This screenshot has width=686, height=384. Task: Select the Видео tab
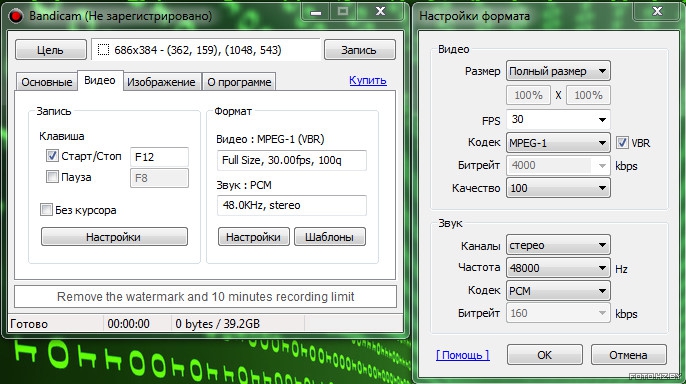point(100,80)
